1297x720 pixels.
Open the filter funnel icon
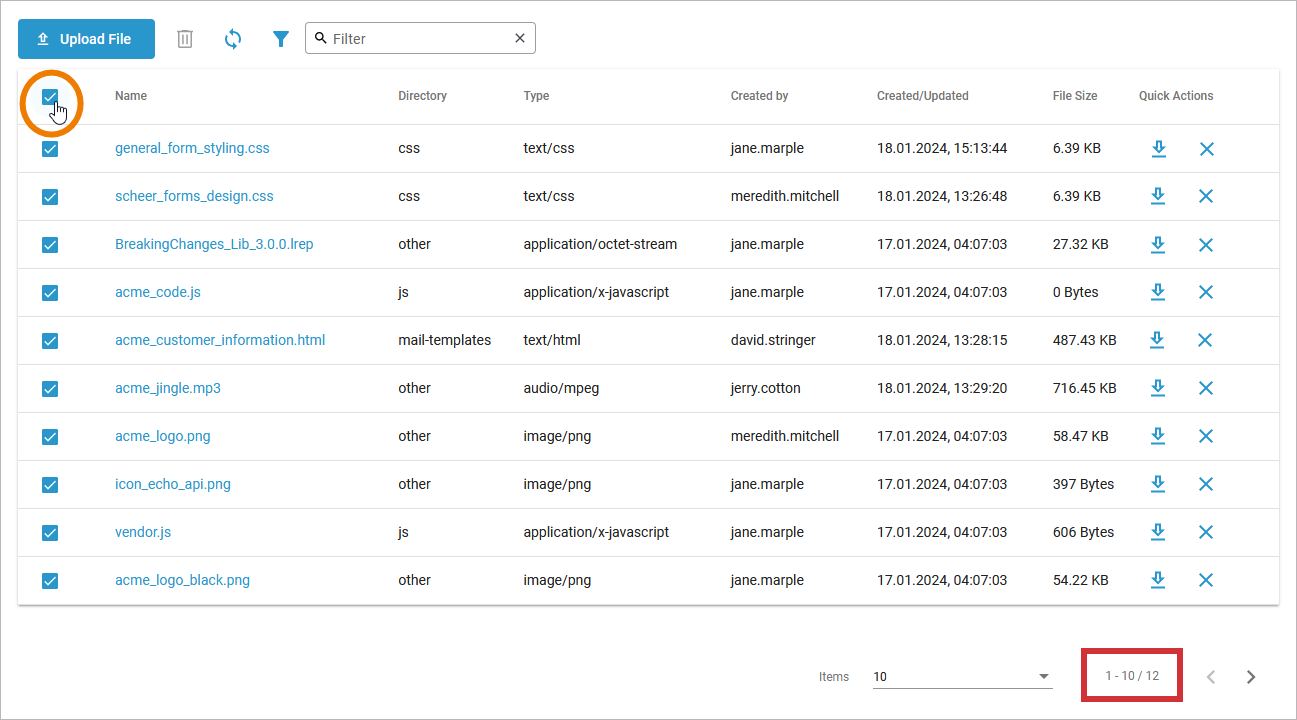pos(281,39)
